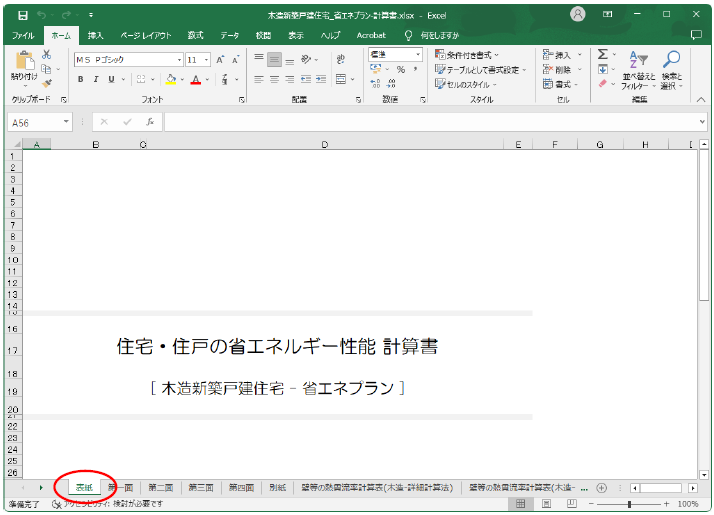Decrease font size with smaller A icon
The height and width of the screenshot is (515, 714).
235,60
